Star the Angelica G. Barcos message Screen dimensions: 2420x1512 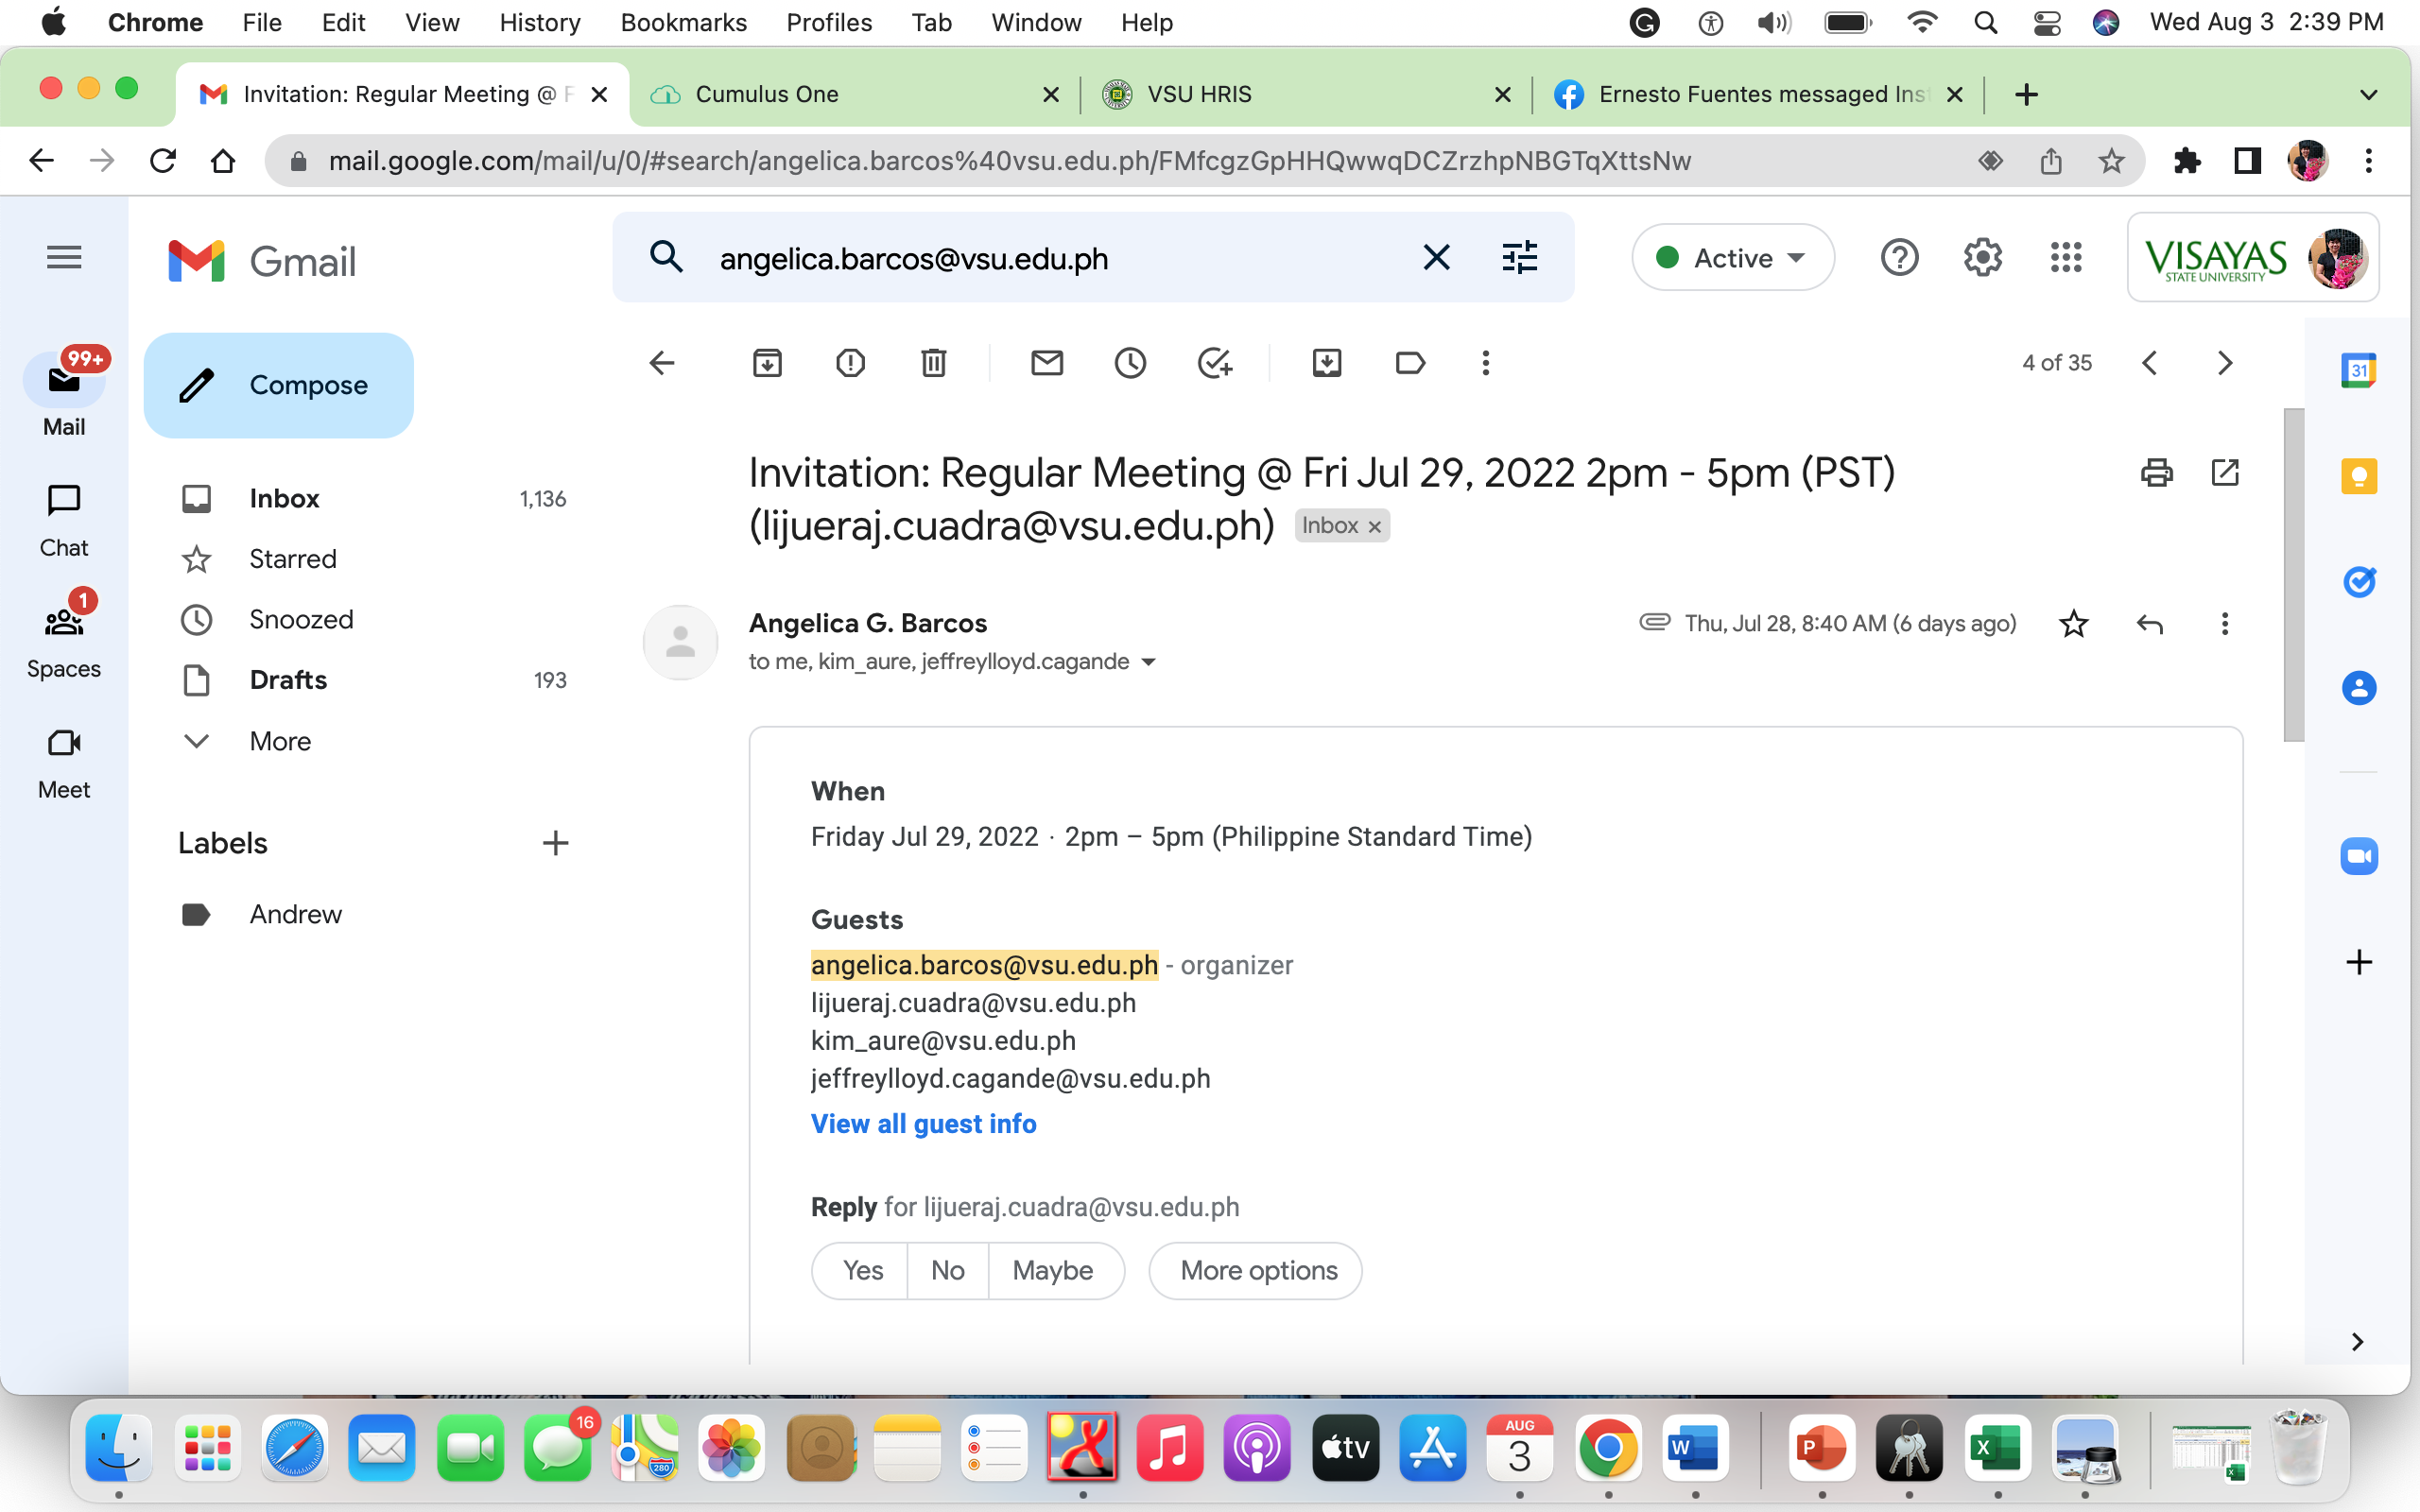click(x=2074, y=624)
